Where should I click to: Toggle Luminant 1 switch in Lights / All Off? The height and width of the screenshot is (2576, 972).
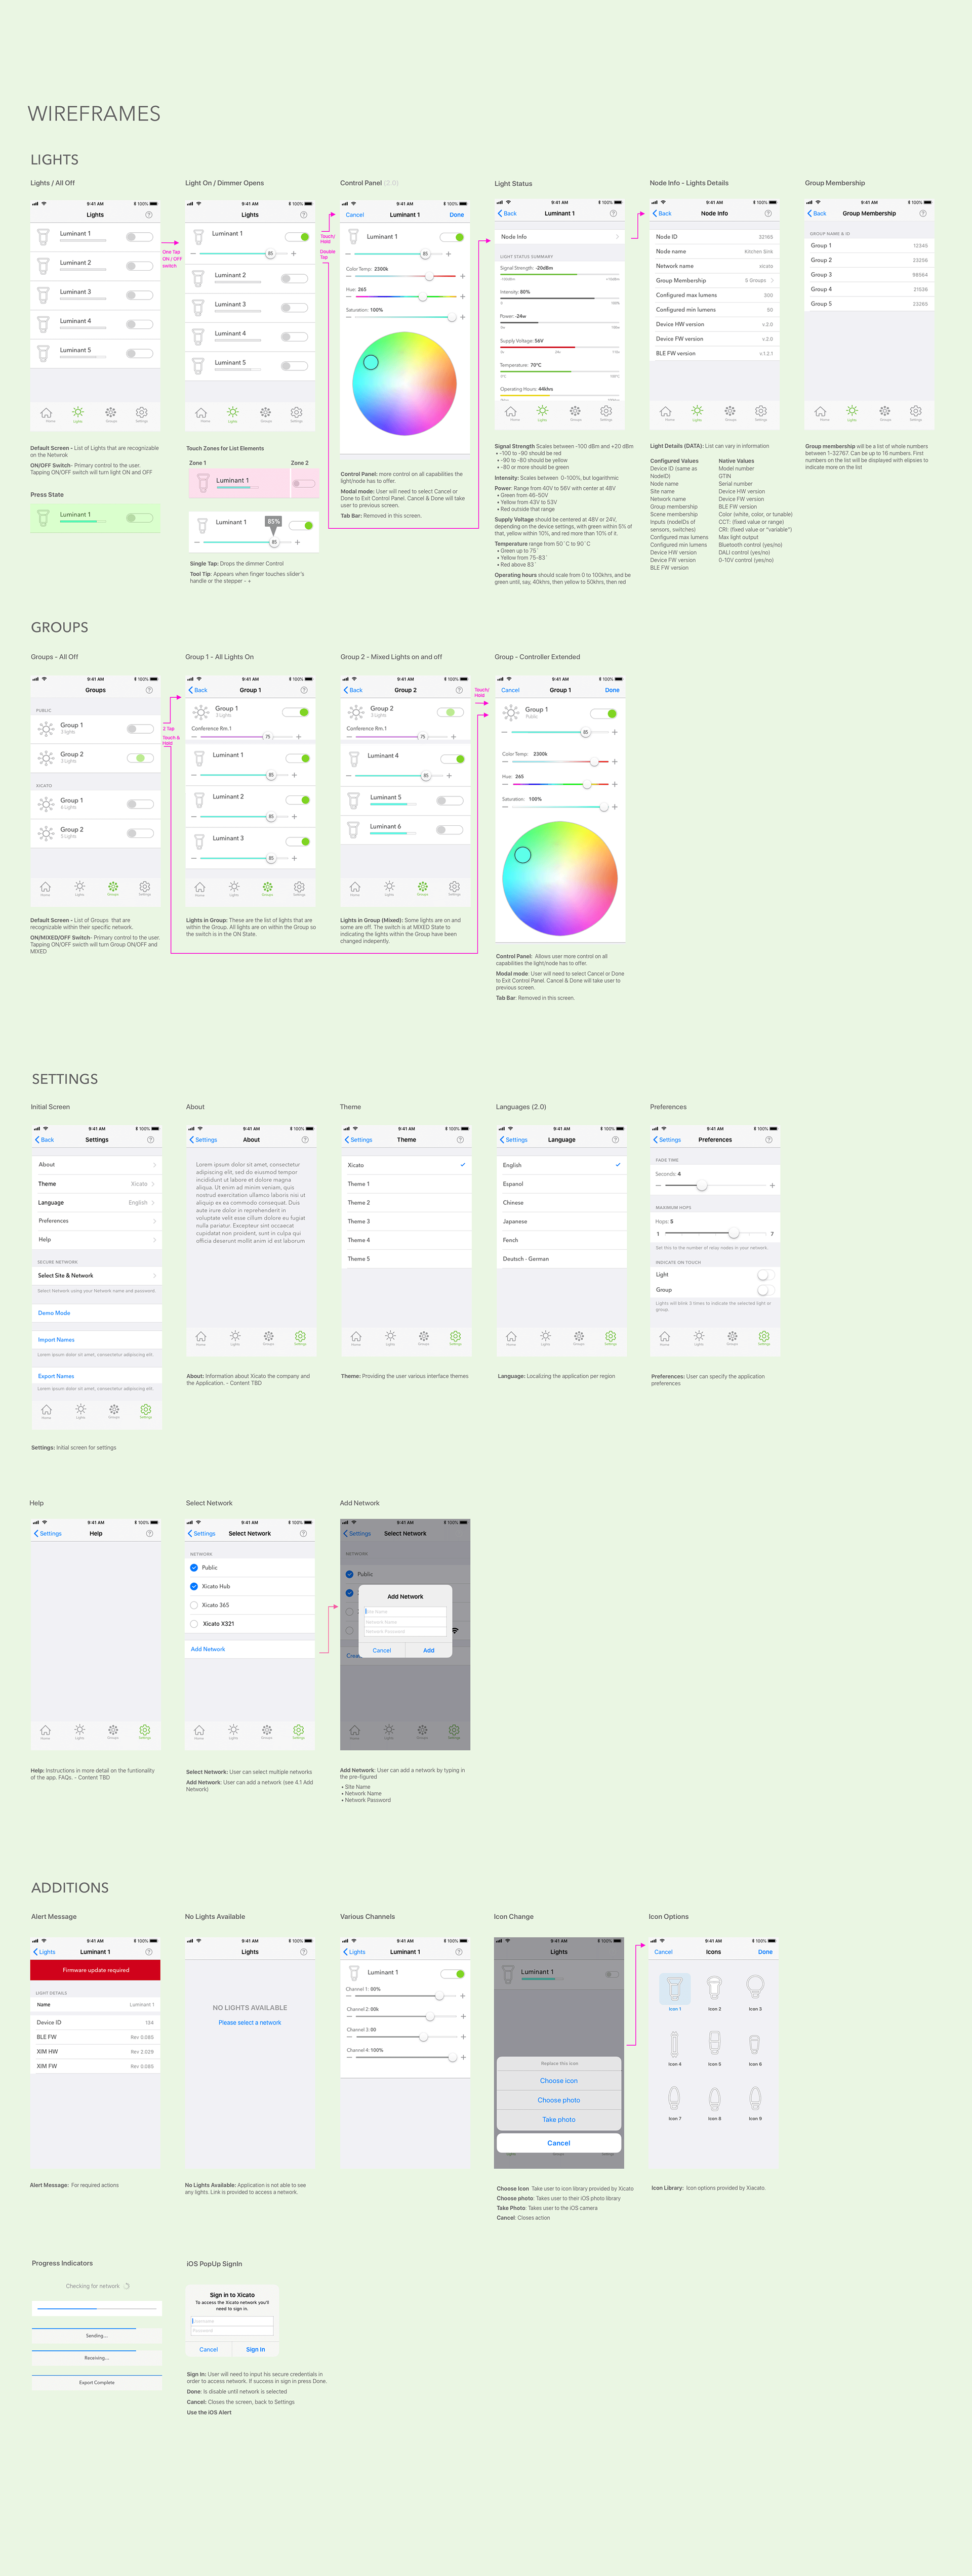click(140, 237)
